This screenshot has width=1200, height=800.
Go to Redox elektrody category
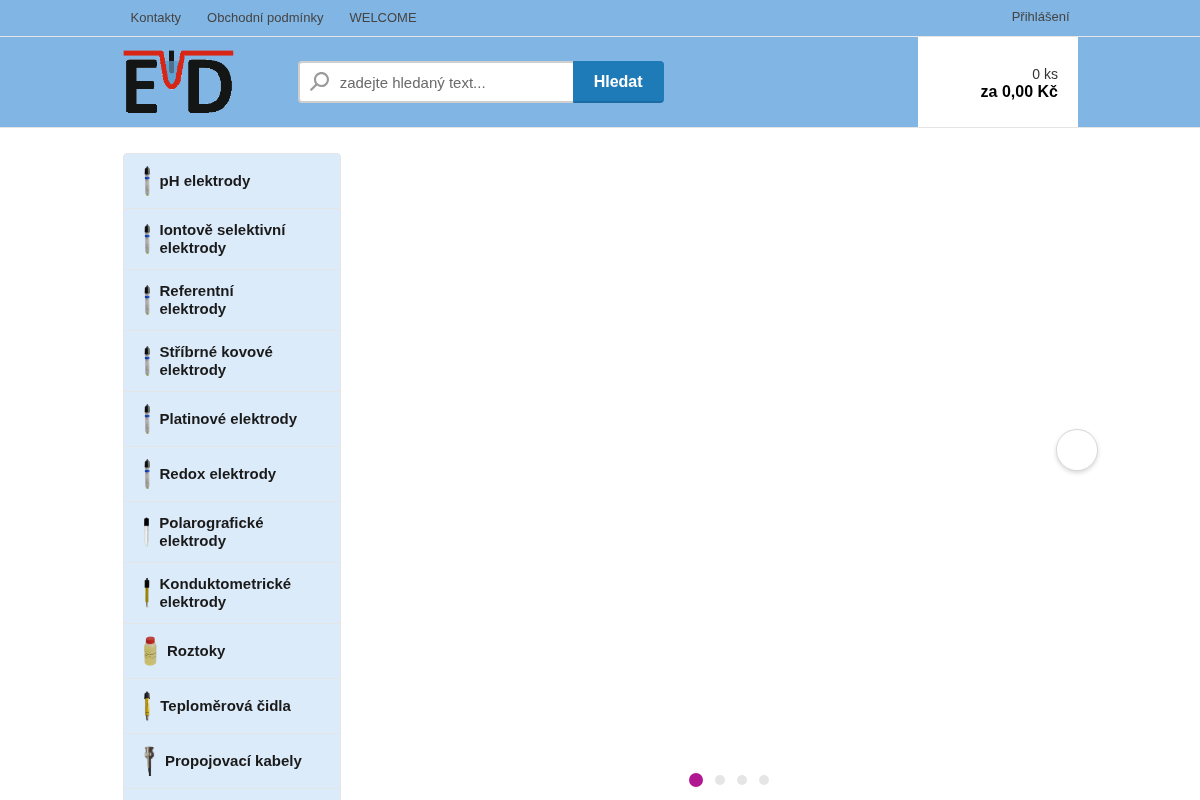click(232, 474)
